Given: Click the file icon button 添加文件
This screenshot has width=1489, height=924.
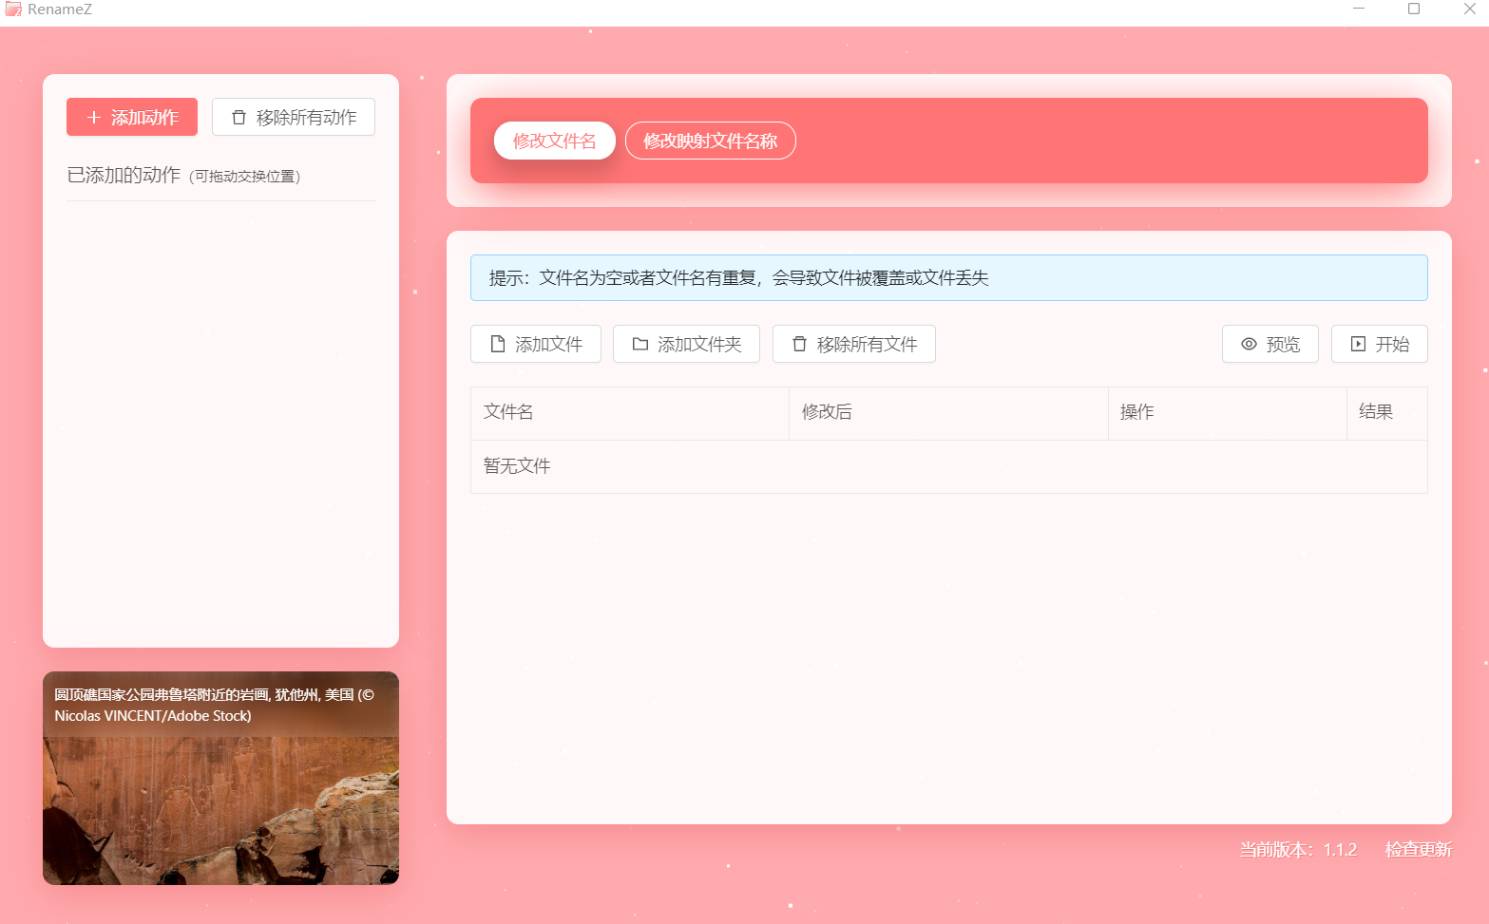Looking at the screenshot, I should coord(535,344).
